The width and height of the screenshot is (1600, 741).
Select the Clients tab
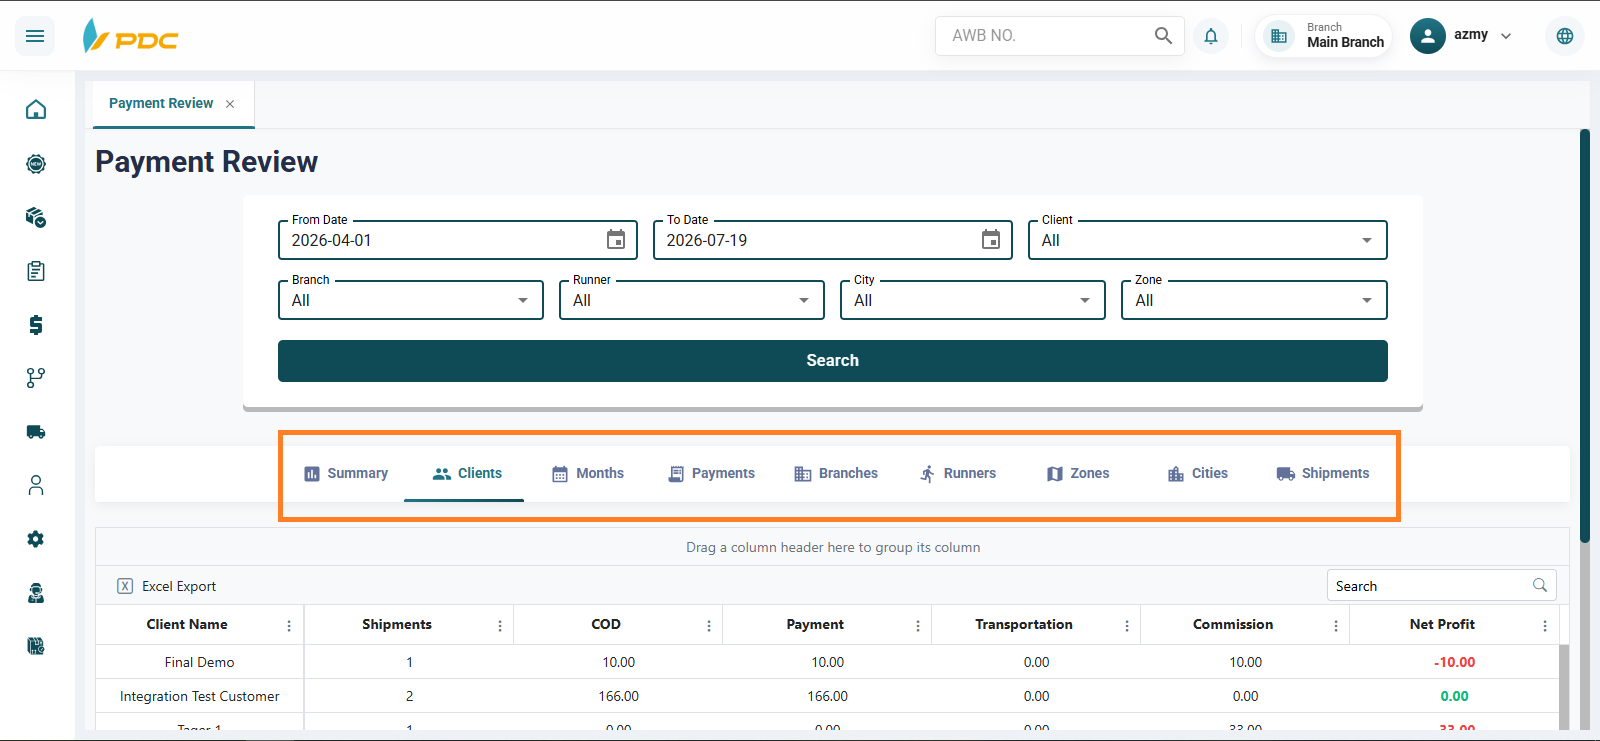[x=466, y=474]
